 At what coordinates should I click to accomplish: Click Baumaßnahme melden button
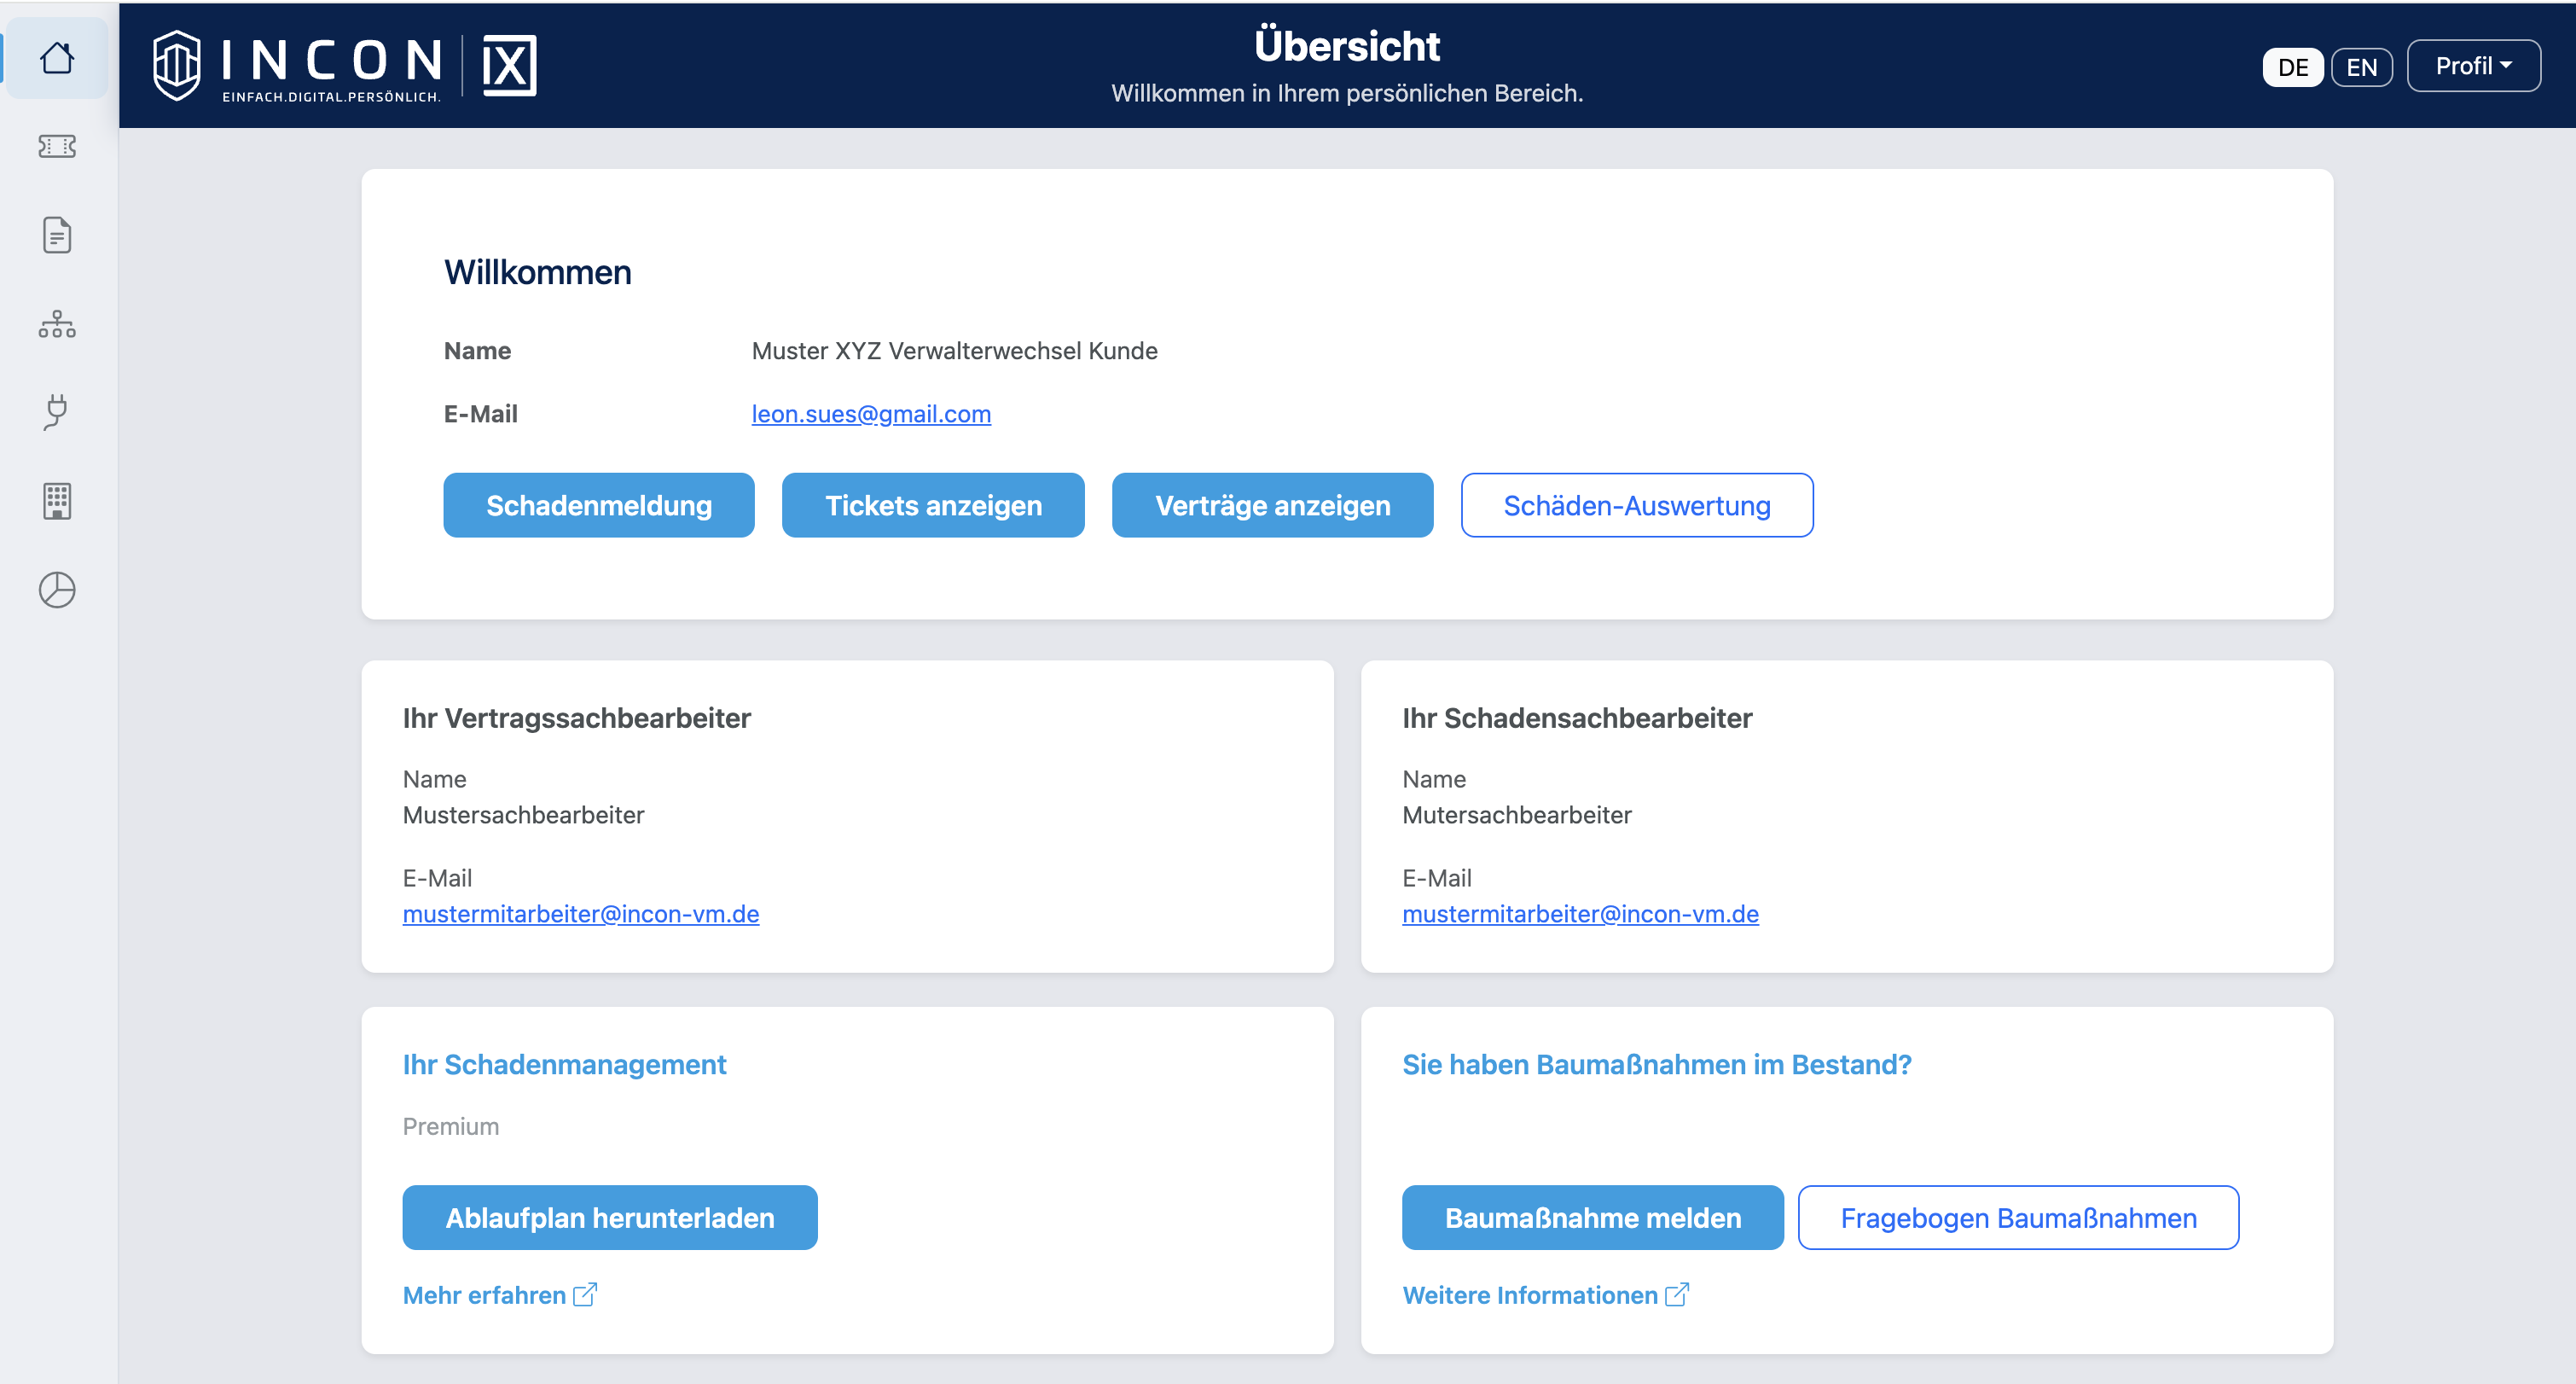pos(1593,1218)
